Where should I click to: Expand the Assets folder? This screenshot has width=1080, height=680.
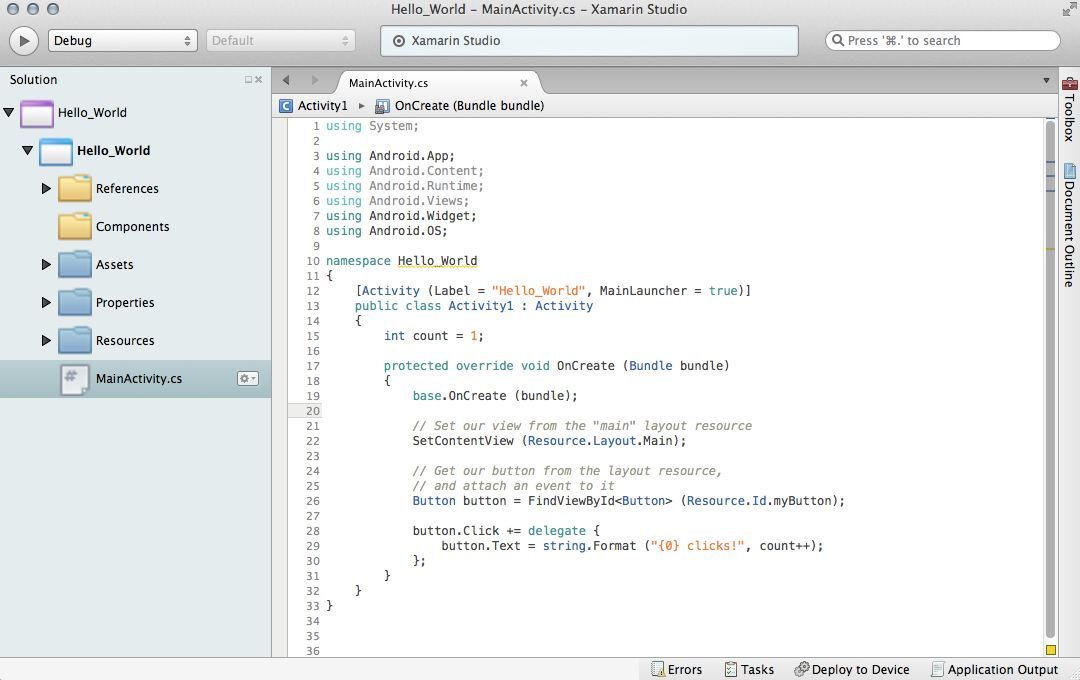tap(45, 264)
